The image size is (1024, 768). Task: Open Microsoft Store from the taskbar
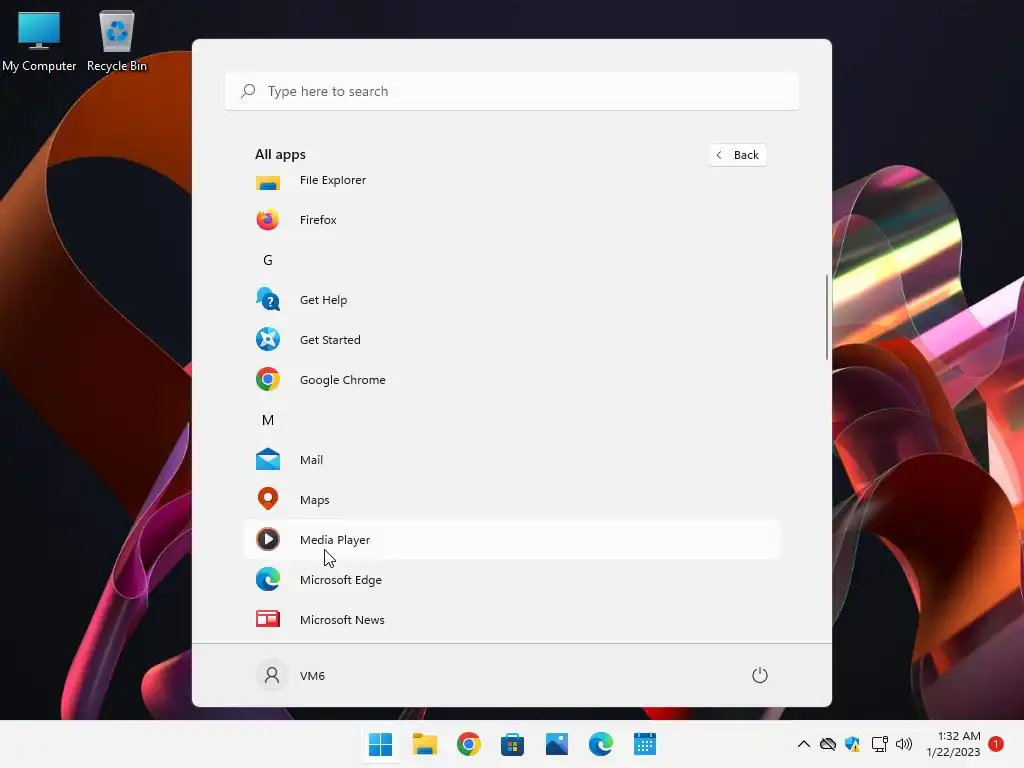tap(513, 744)
